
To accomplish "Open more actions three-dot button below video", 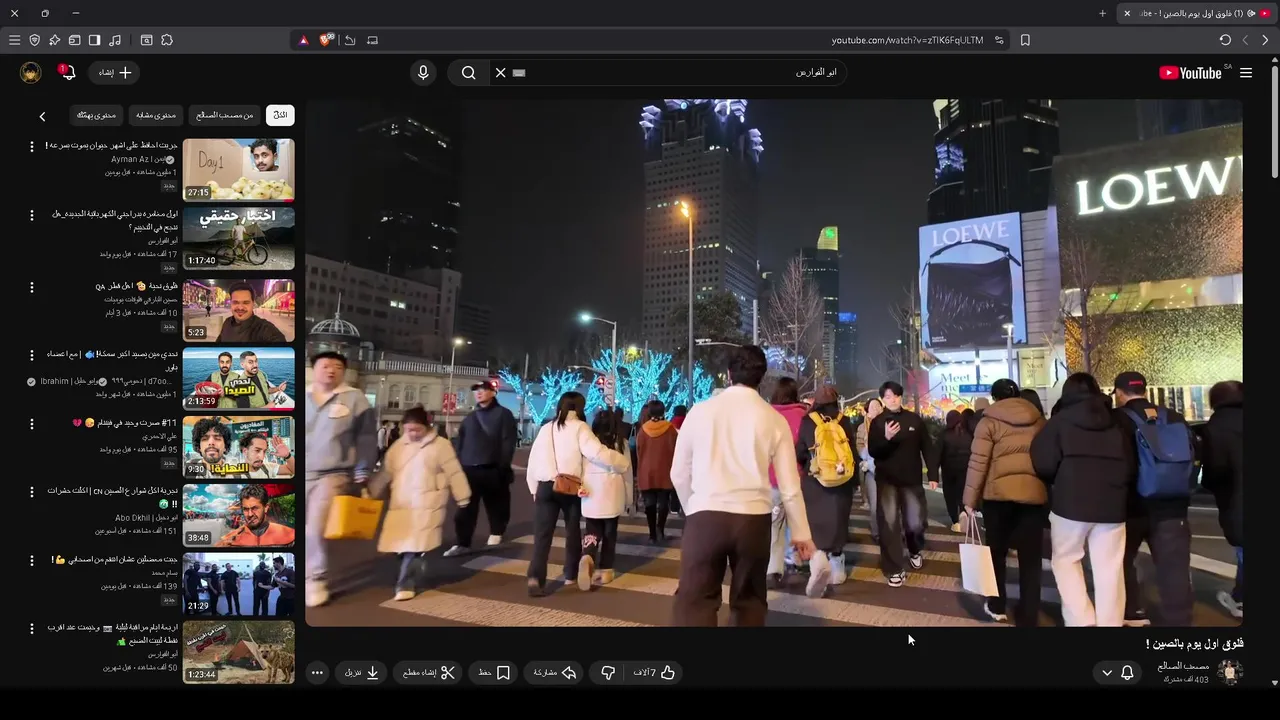I will pos(317,673).
